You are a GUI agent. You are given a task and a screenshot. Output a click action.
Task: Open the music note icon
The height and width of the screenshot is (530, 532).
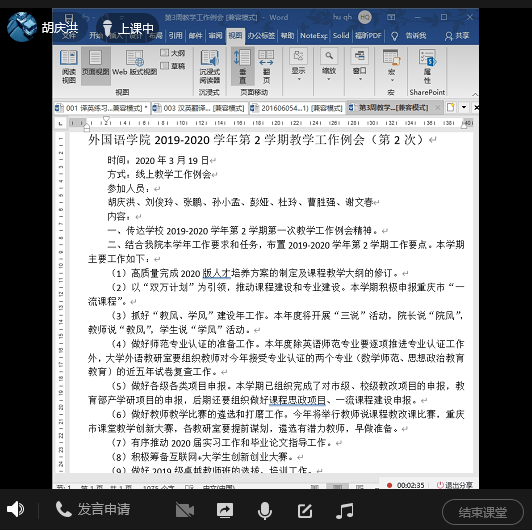(345, 510)
